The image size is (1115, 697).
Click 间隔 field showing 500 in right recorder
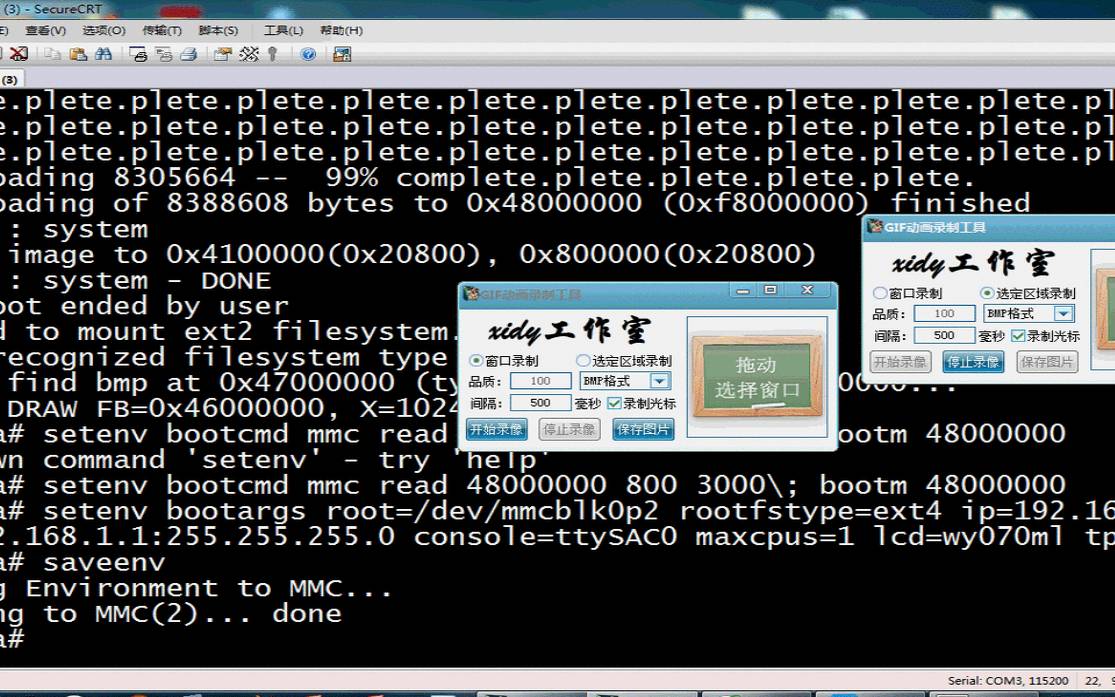[944, 336]
